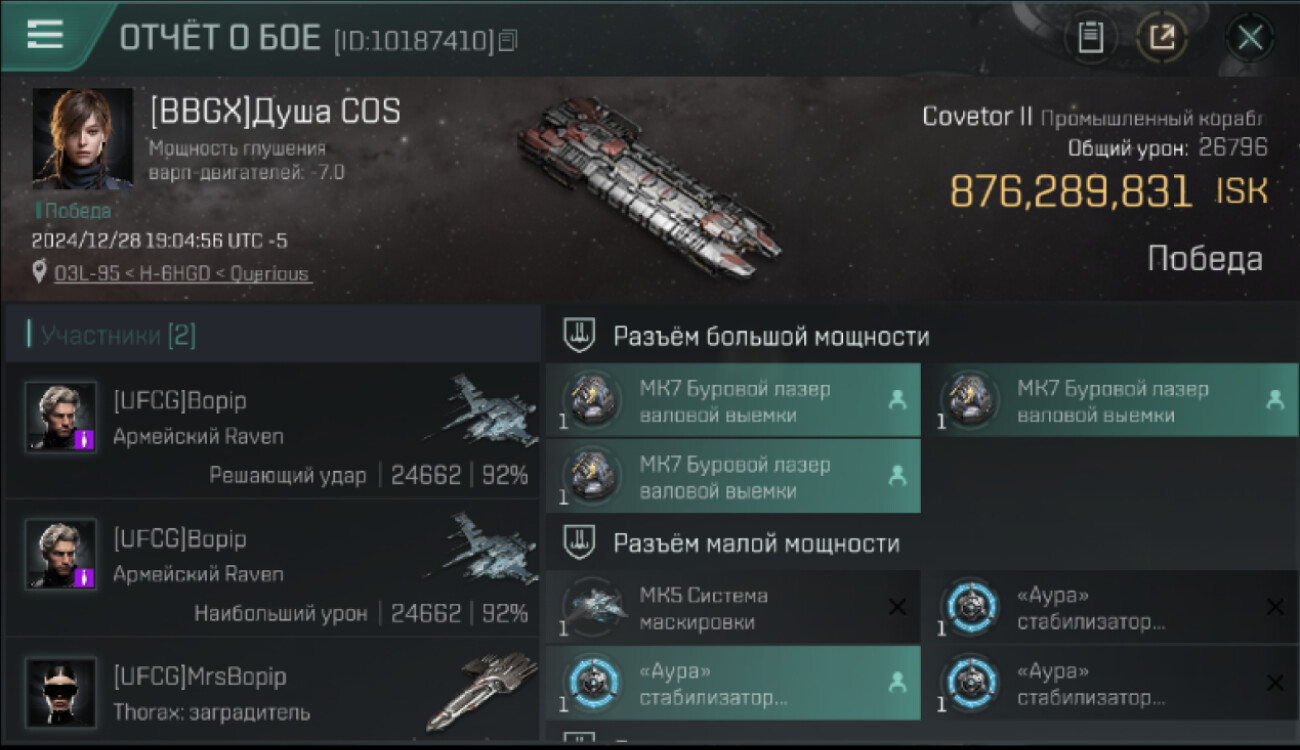Tap the MrsBopip character portrait

click(x=61, y=692)
